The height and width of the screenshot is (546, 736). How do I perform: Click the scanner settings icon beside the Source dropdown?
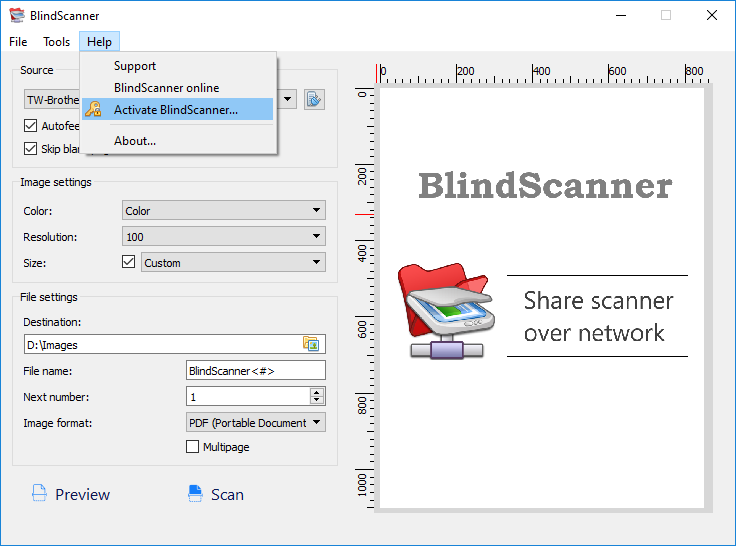coord(314,100)
